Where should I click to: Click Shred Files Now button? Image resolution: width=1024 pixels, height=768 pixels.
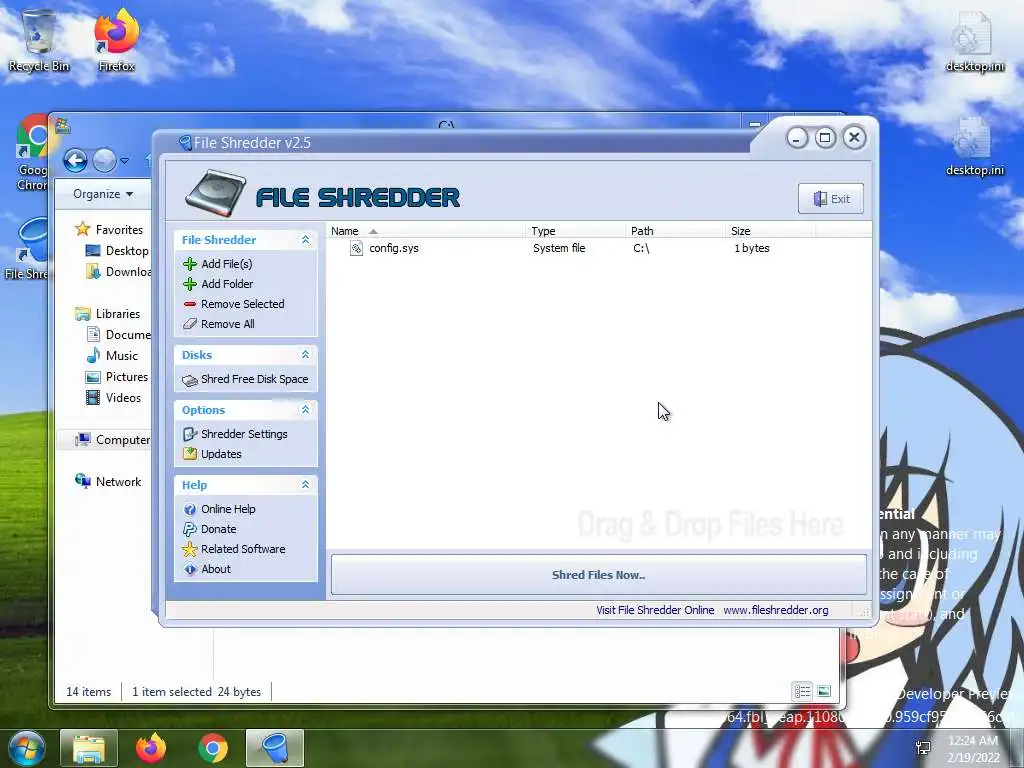[599, 575]
